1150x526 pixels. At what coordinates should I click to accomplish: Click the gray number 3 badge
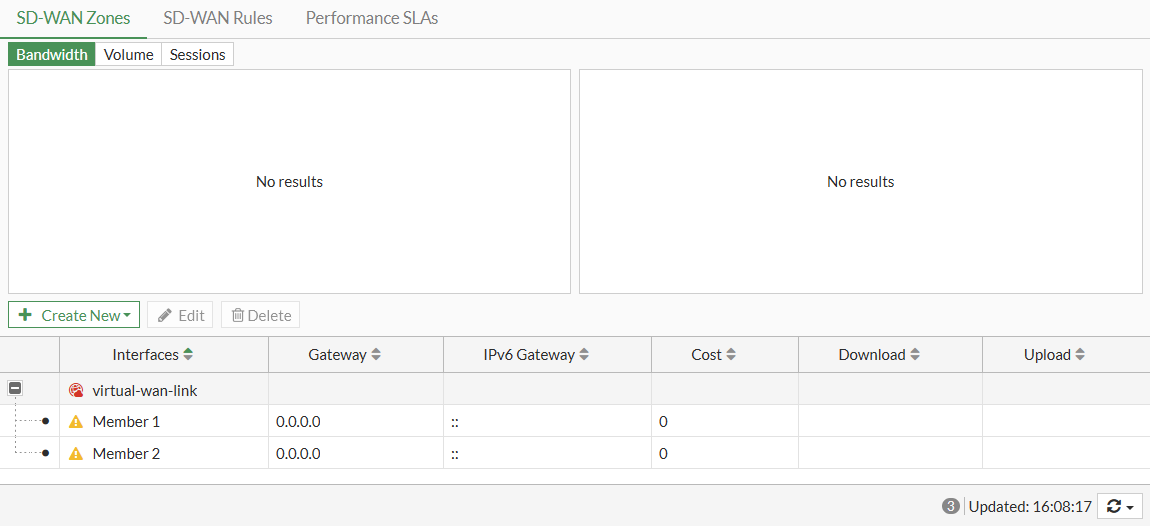[950, 507]
